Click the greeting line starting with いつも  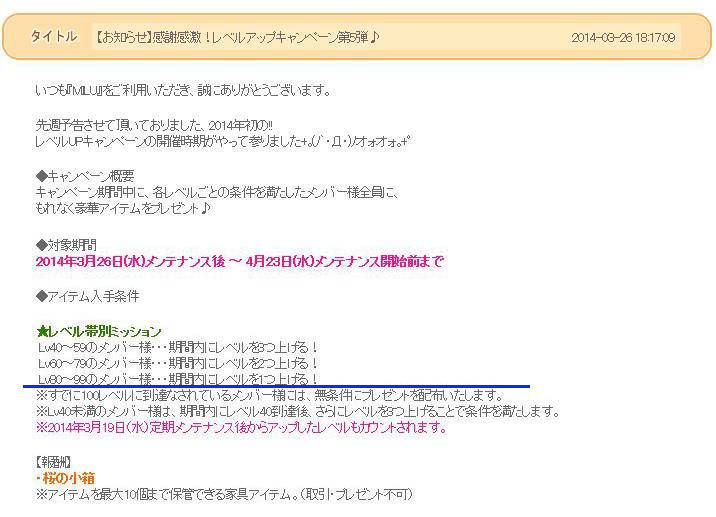[x=182, y=90]
